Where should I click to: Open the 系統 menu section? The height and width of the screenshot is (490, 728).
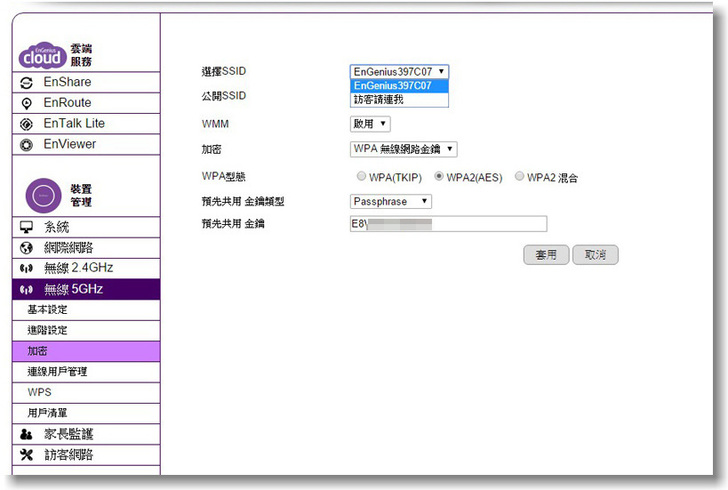pos(86,227)
